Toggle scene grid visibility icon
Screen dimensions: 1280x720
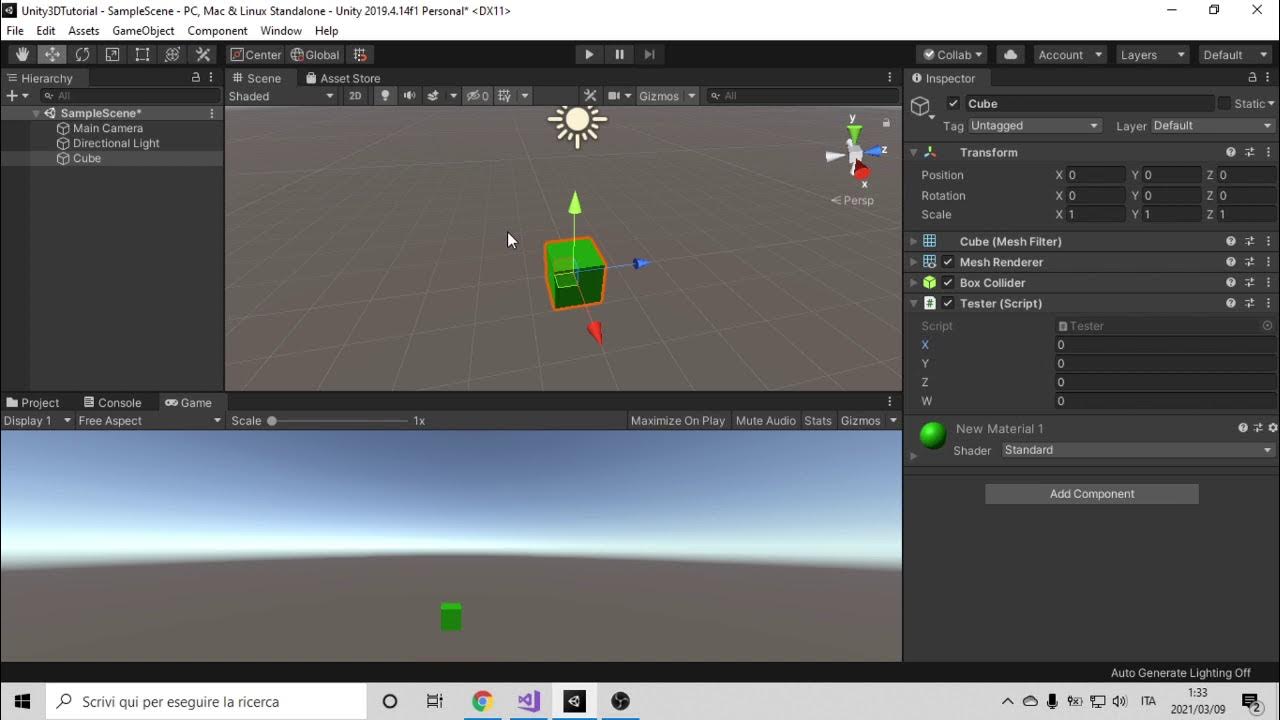505,96
